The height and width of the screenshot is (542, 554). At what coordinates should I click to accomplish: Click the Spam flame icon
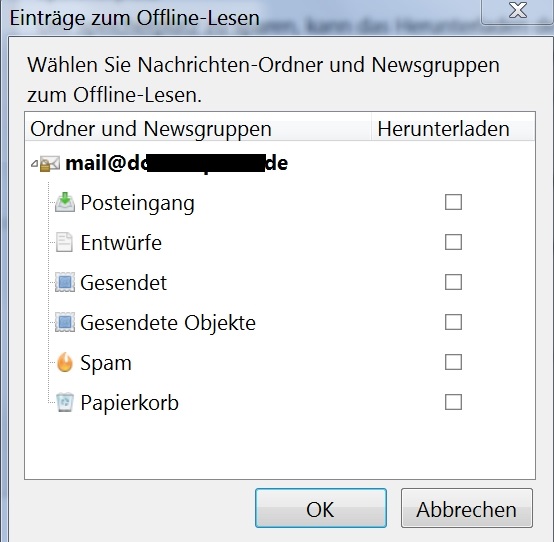(65, 362)
